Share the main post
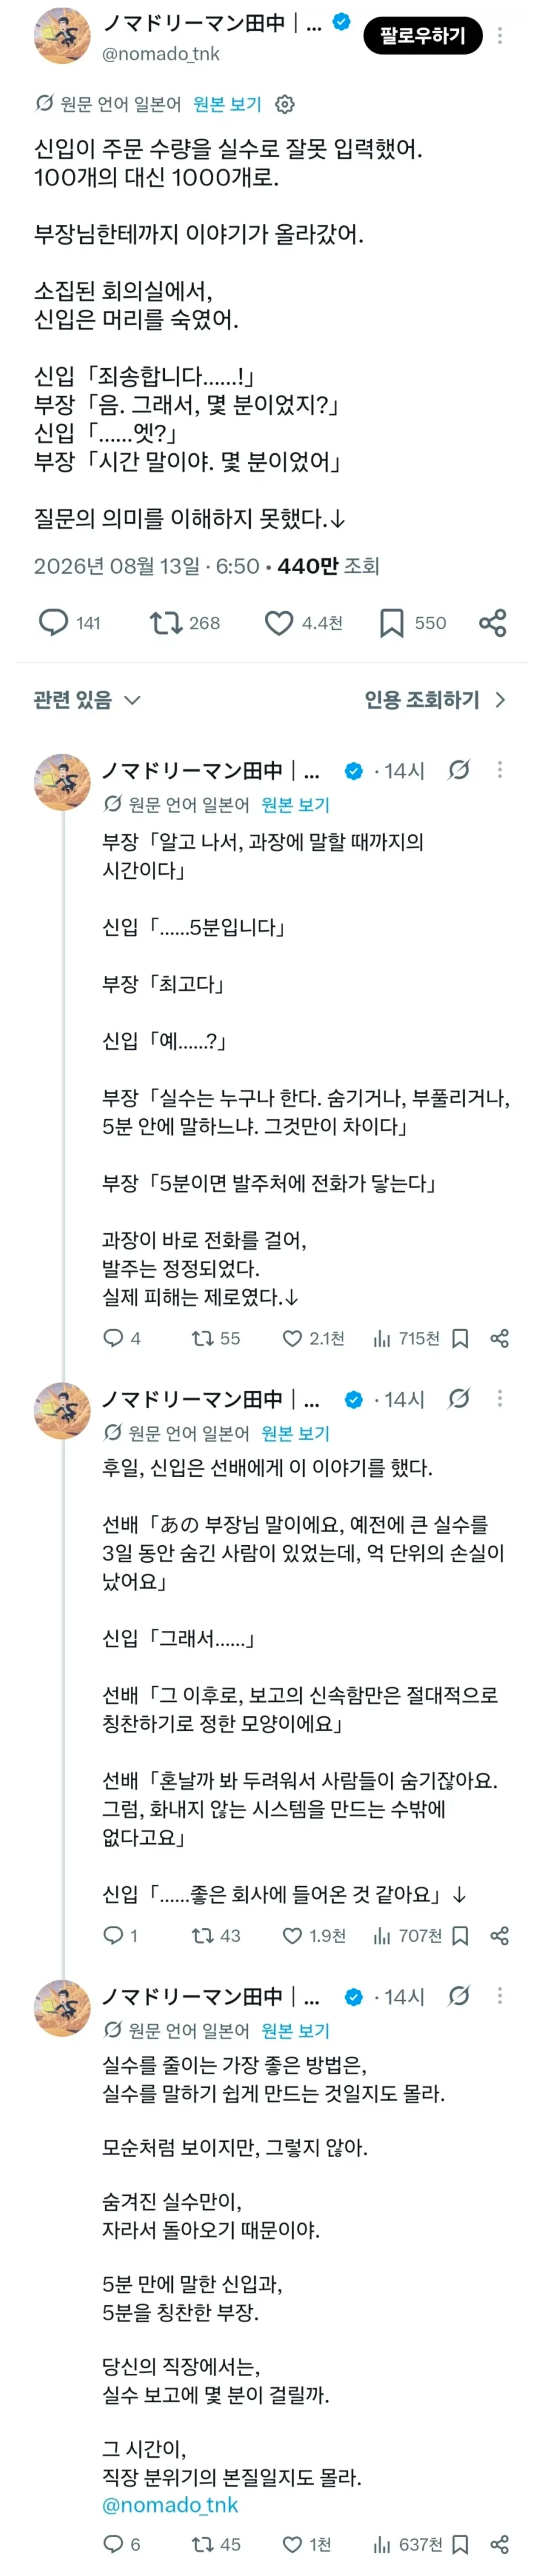 click(493, 623)
